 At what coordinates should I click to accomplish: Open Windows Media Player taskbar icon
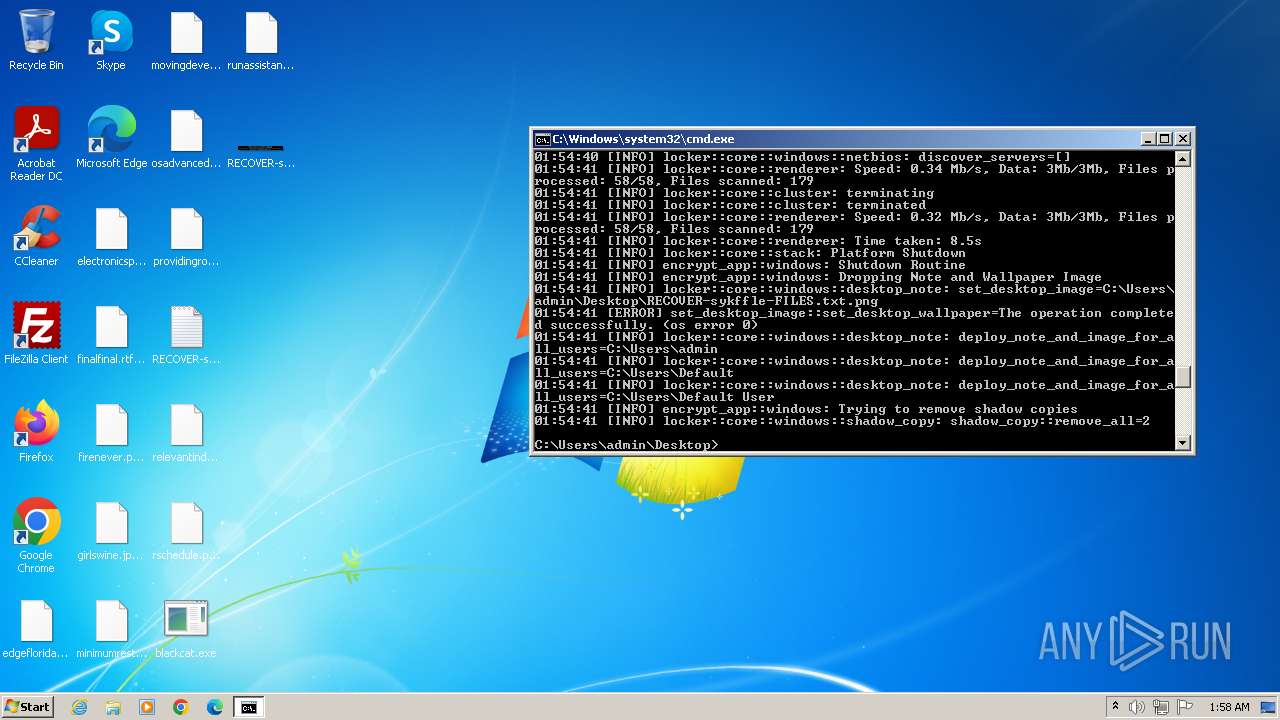click(147, 707)
